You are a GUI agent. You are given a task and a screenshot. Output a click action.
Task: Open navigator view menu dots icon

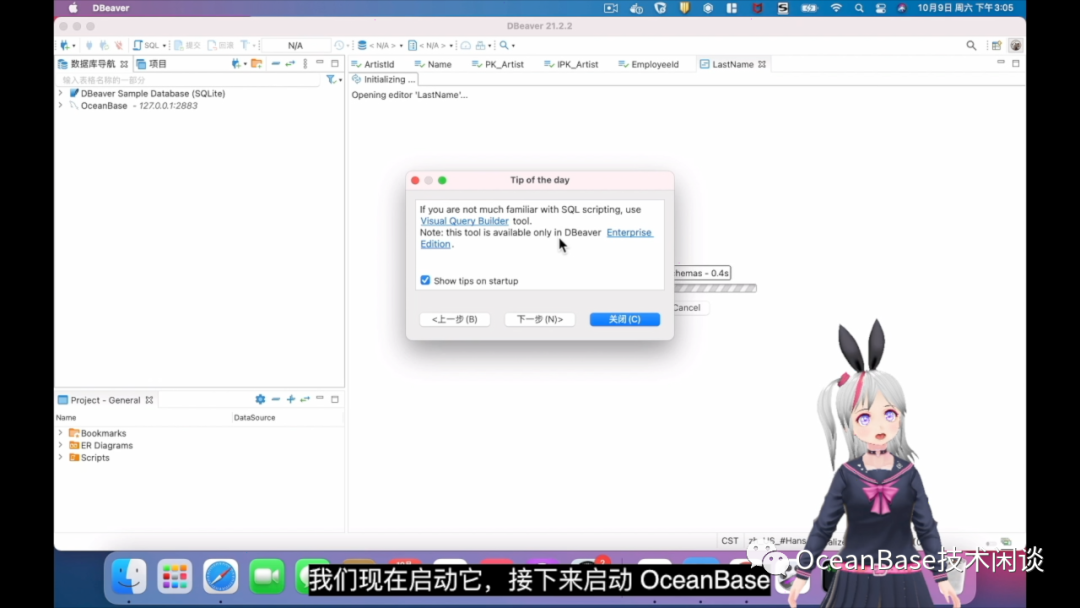click(x=305, y=64)
